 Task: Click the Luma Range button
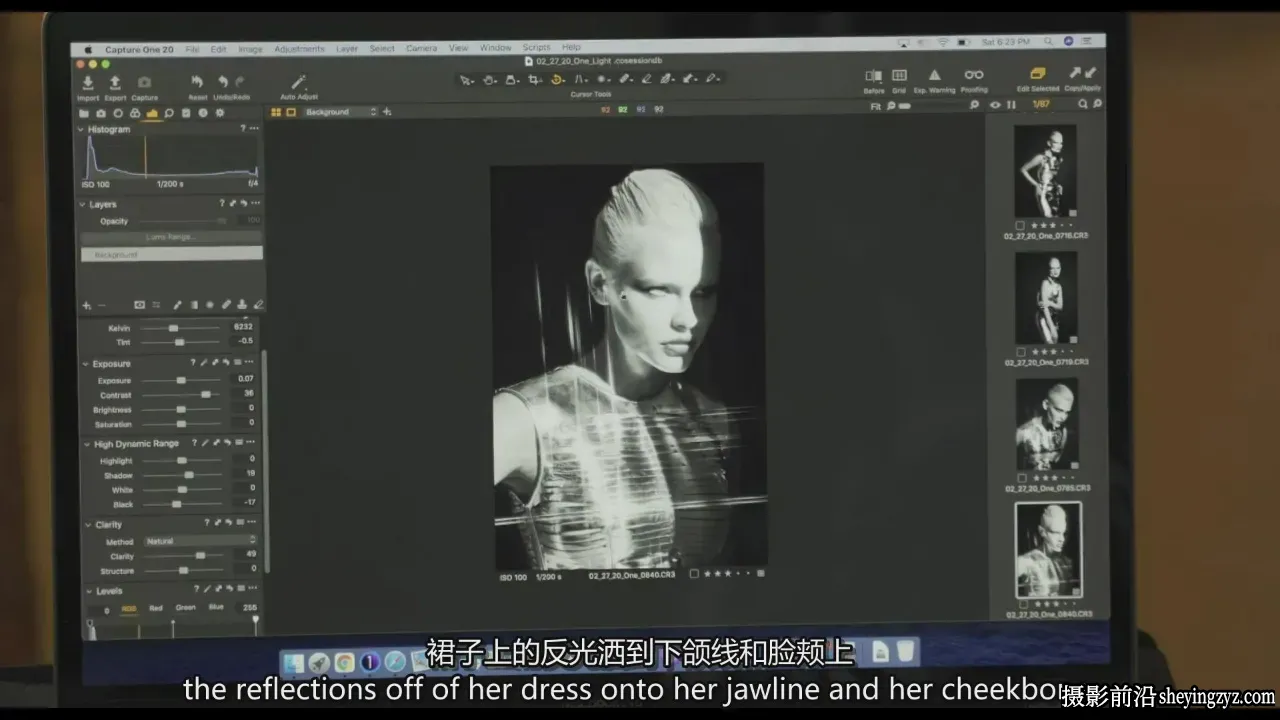tap(171, 237)
